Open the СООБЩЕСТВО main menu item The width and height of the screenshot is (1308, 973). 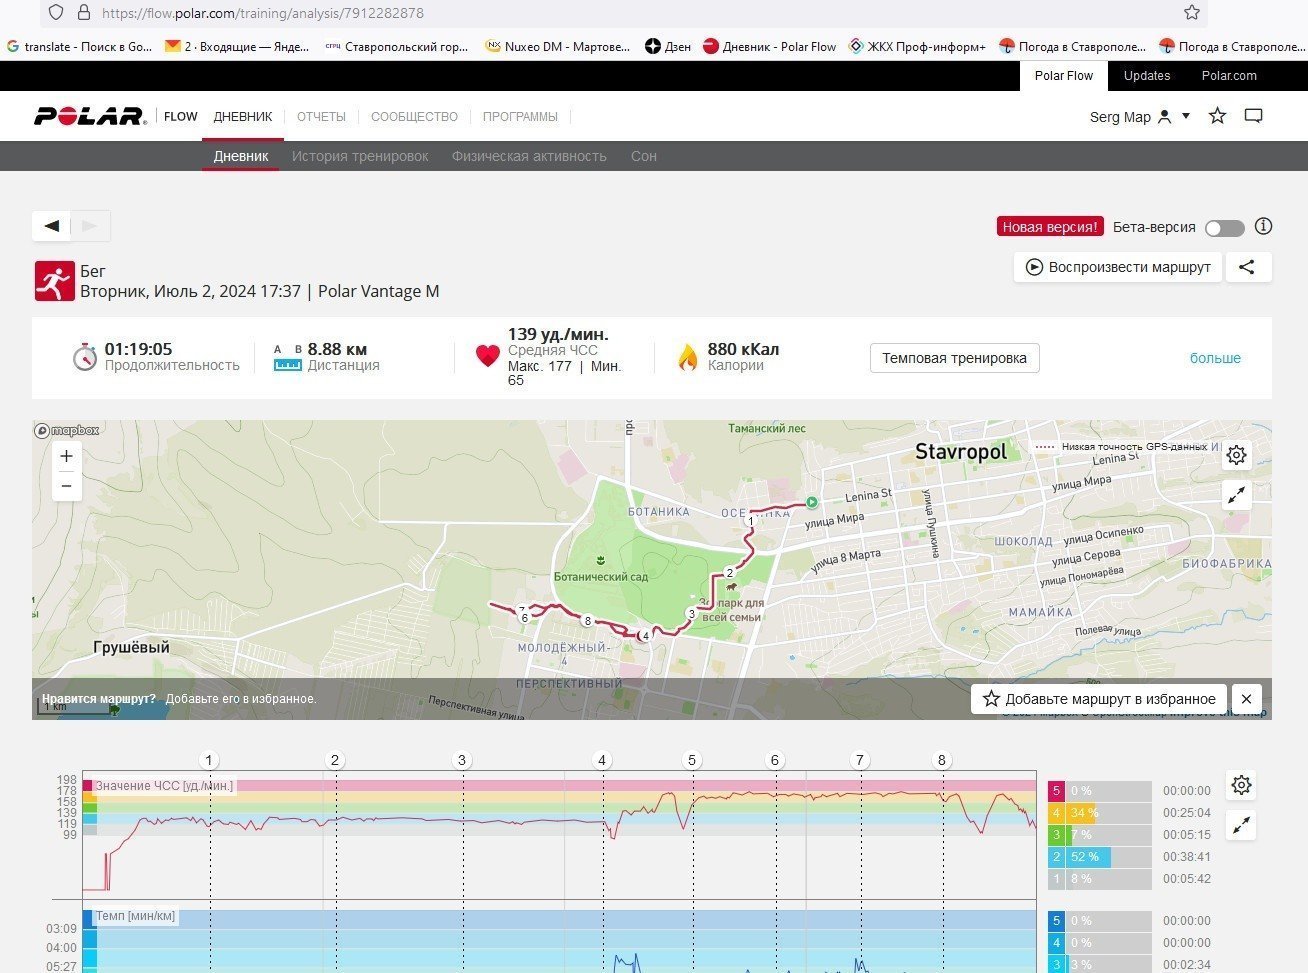tap(414, 117)
